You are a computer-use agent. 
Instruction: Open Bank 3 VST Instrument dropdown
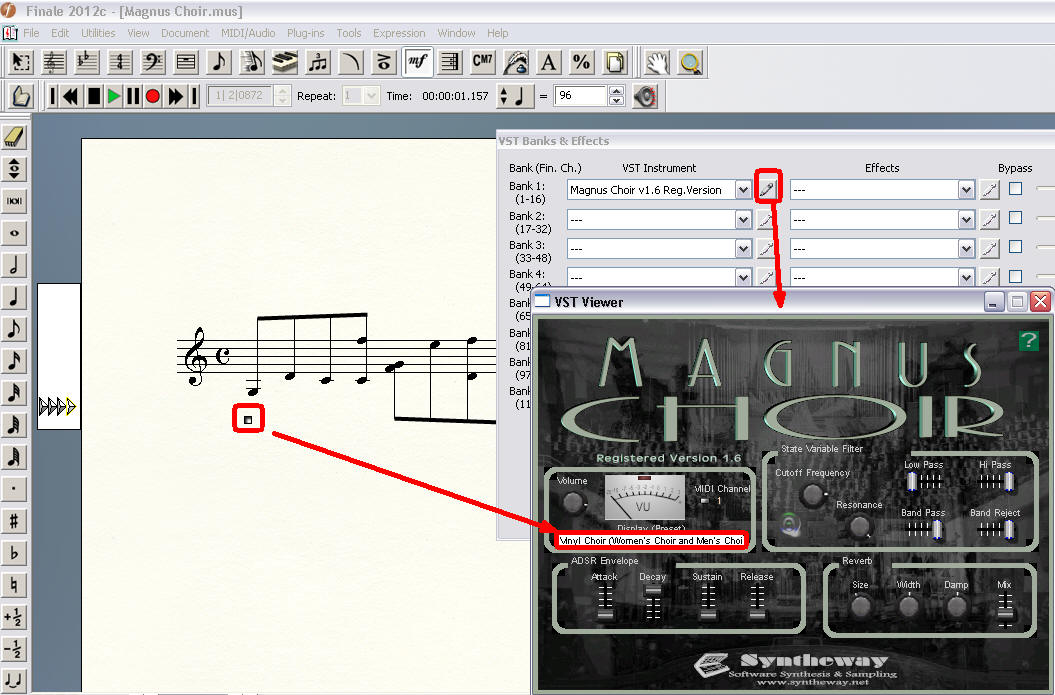tap(743, 249)
